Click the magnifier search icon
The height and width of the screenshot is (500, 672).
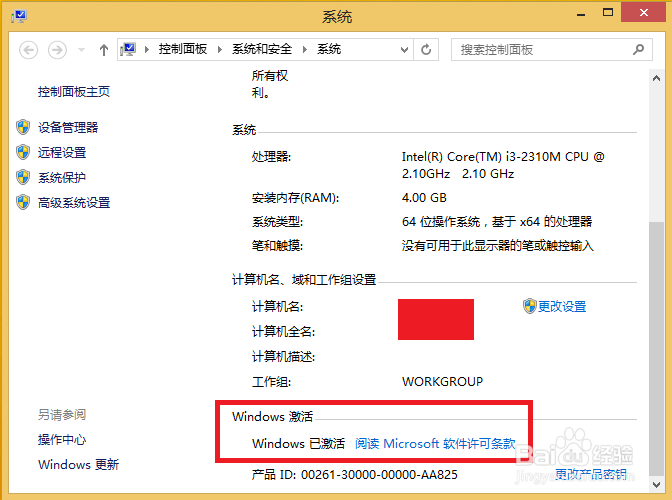pos(639,50)
